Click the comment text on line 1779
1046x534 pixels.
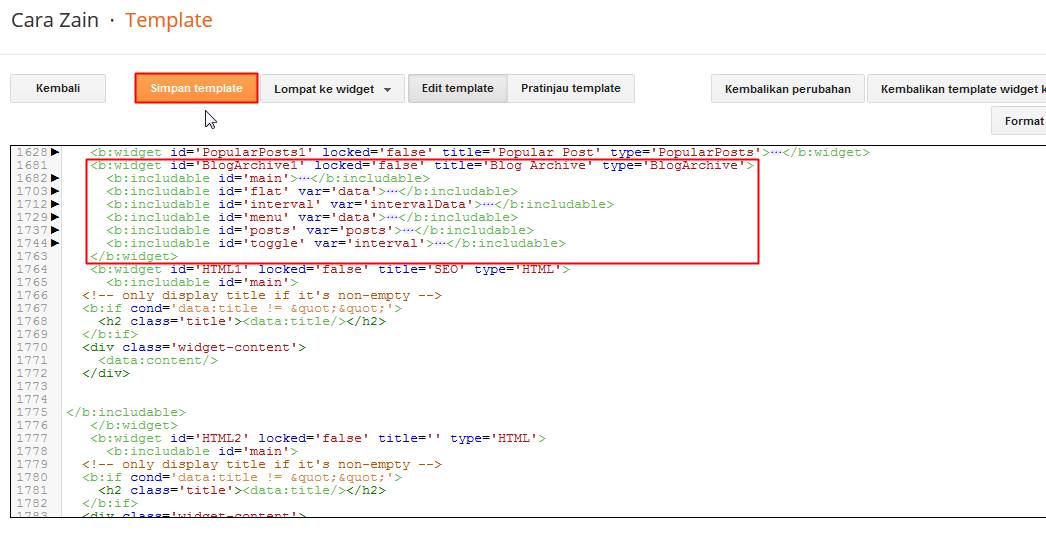pos(262,465)
